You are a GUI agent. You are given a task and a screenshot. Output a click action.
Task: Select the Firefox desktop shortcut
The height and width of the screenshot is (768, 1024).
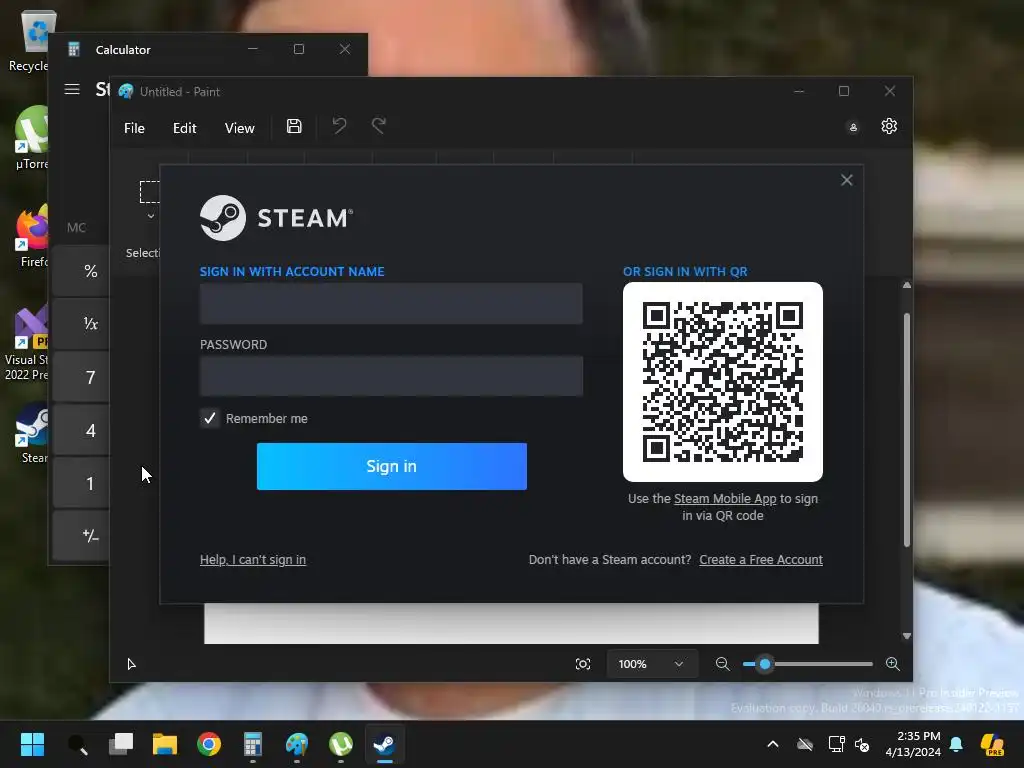click(33, 236)
